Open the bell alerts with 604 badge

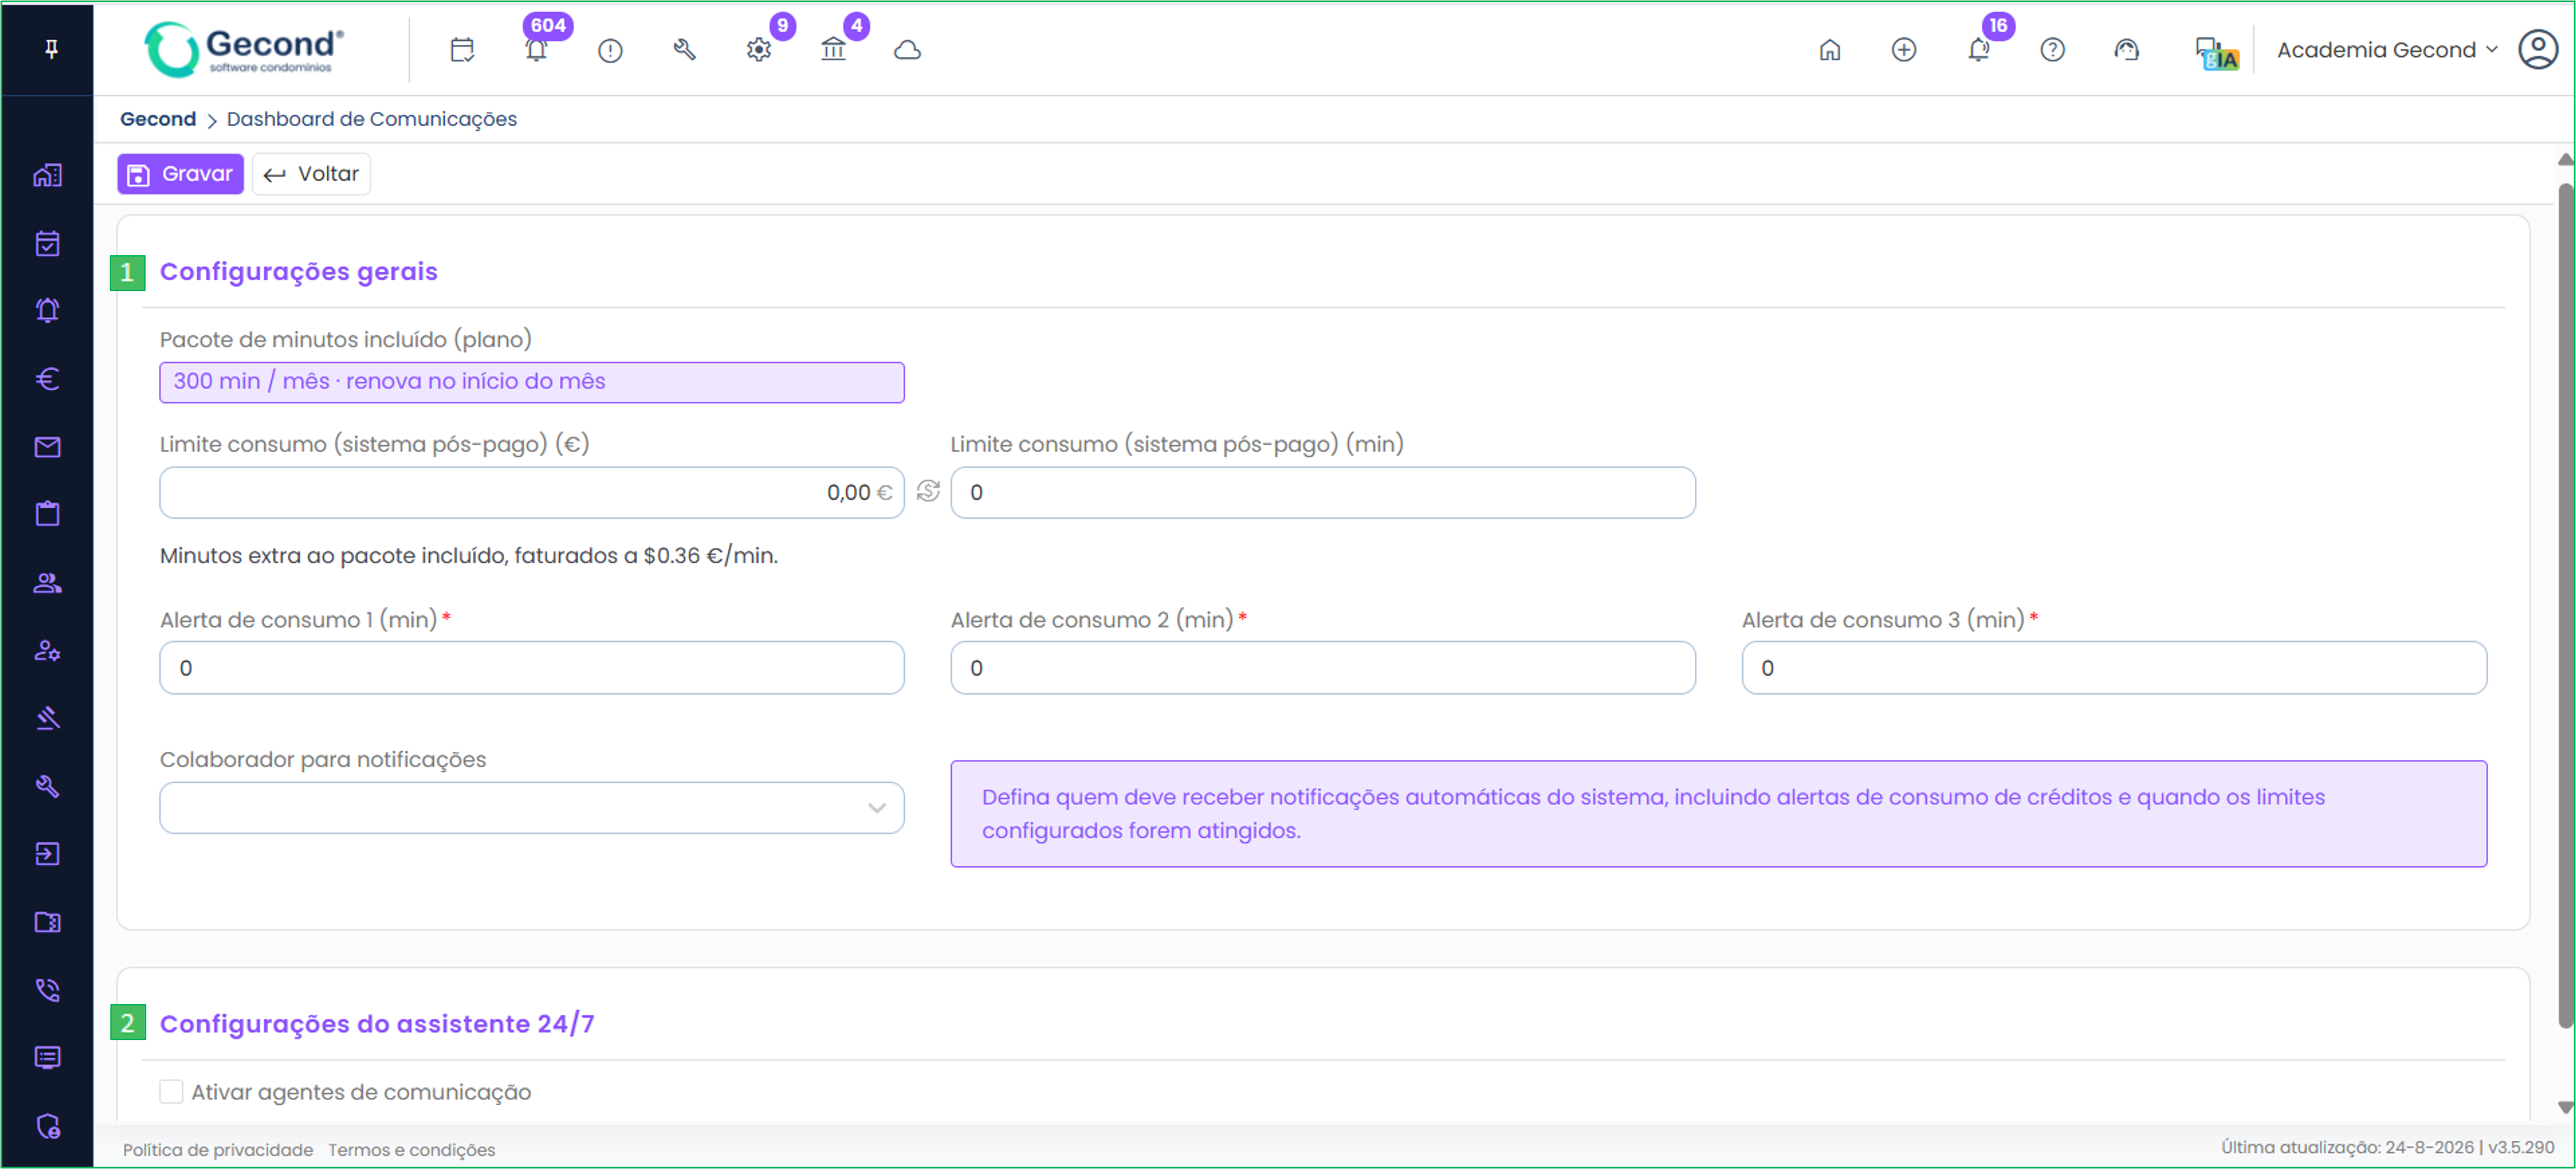(x=536, y=50)
